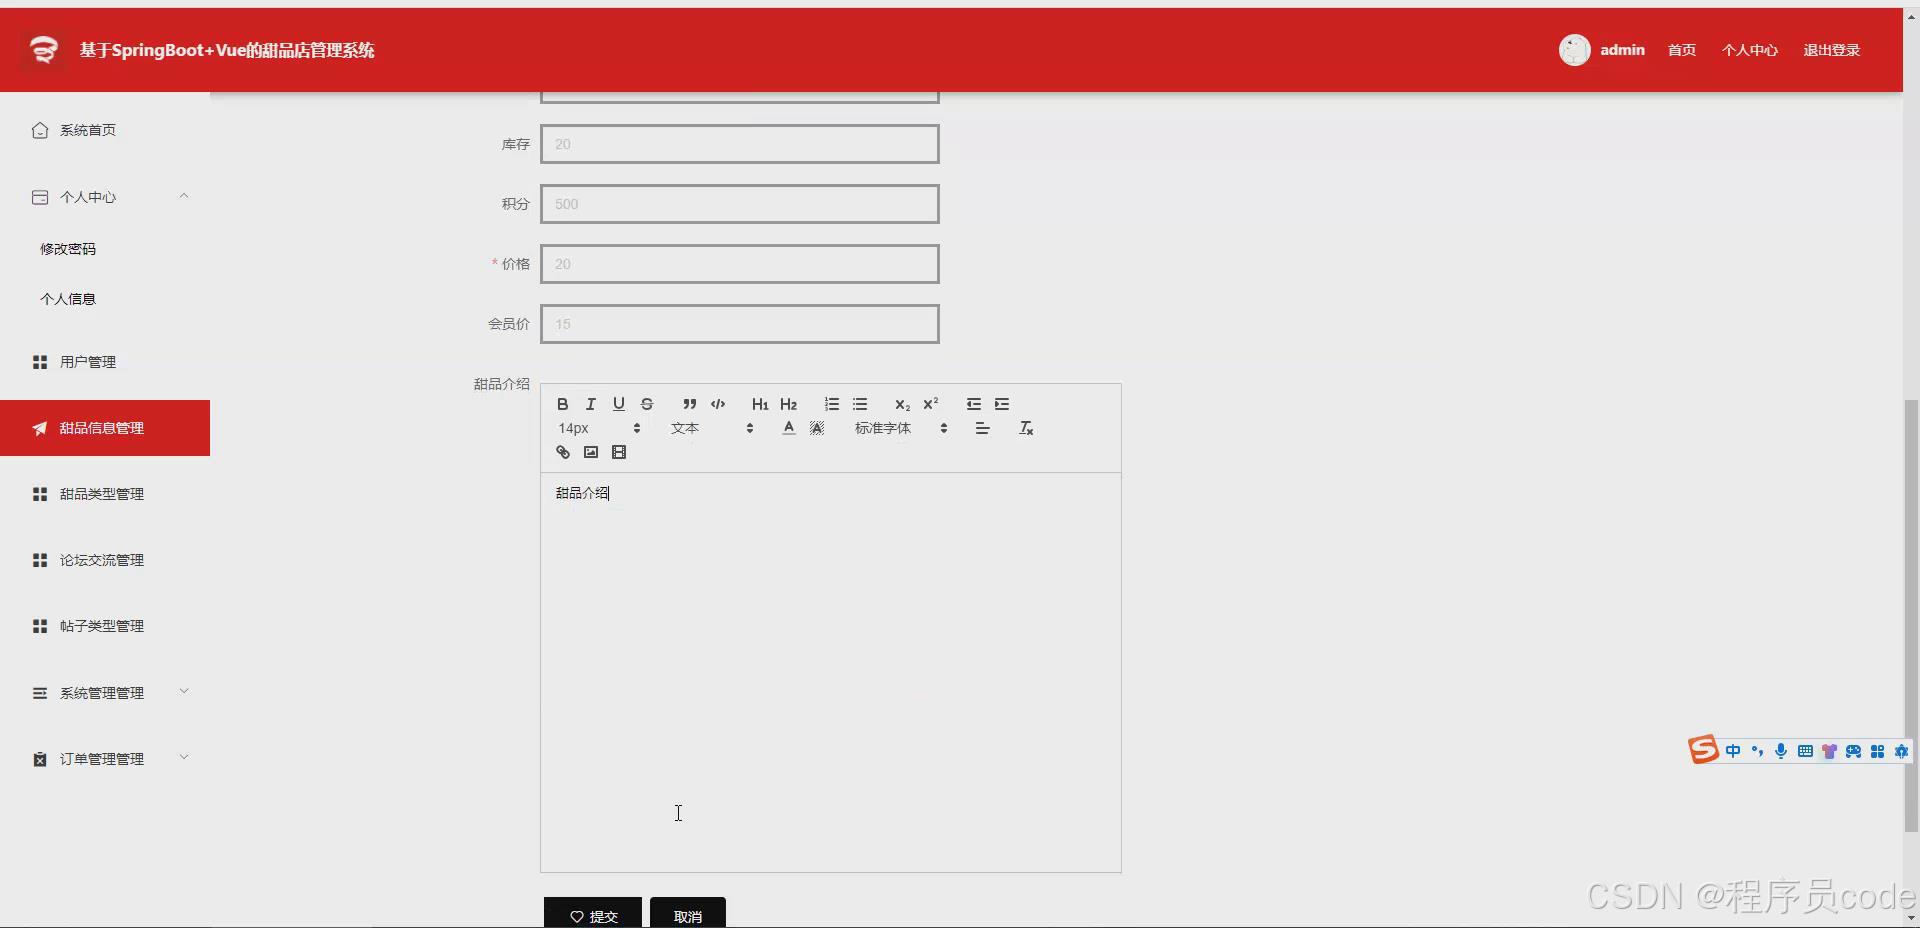This screenshot has width=1920, height=928.
Task: Open Sogou settings icon
Action: pyautogui.click(x=1901, y=751)
